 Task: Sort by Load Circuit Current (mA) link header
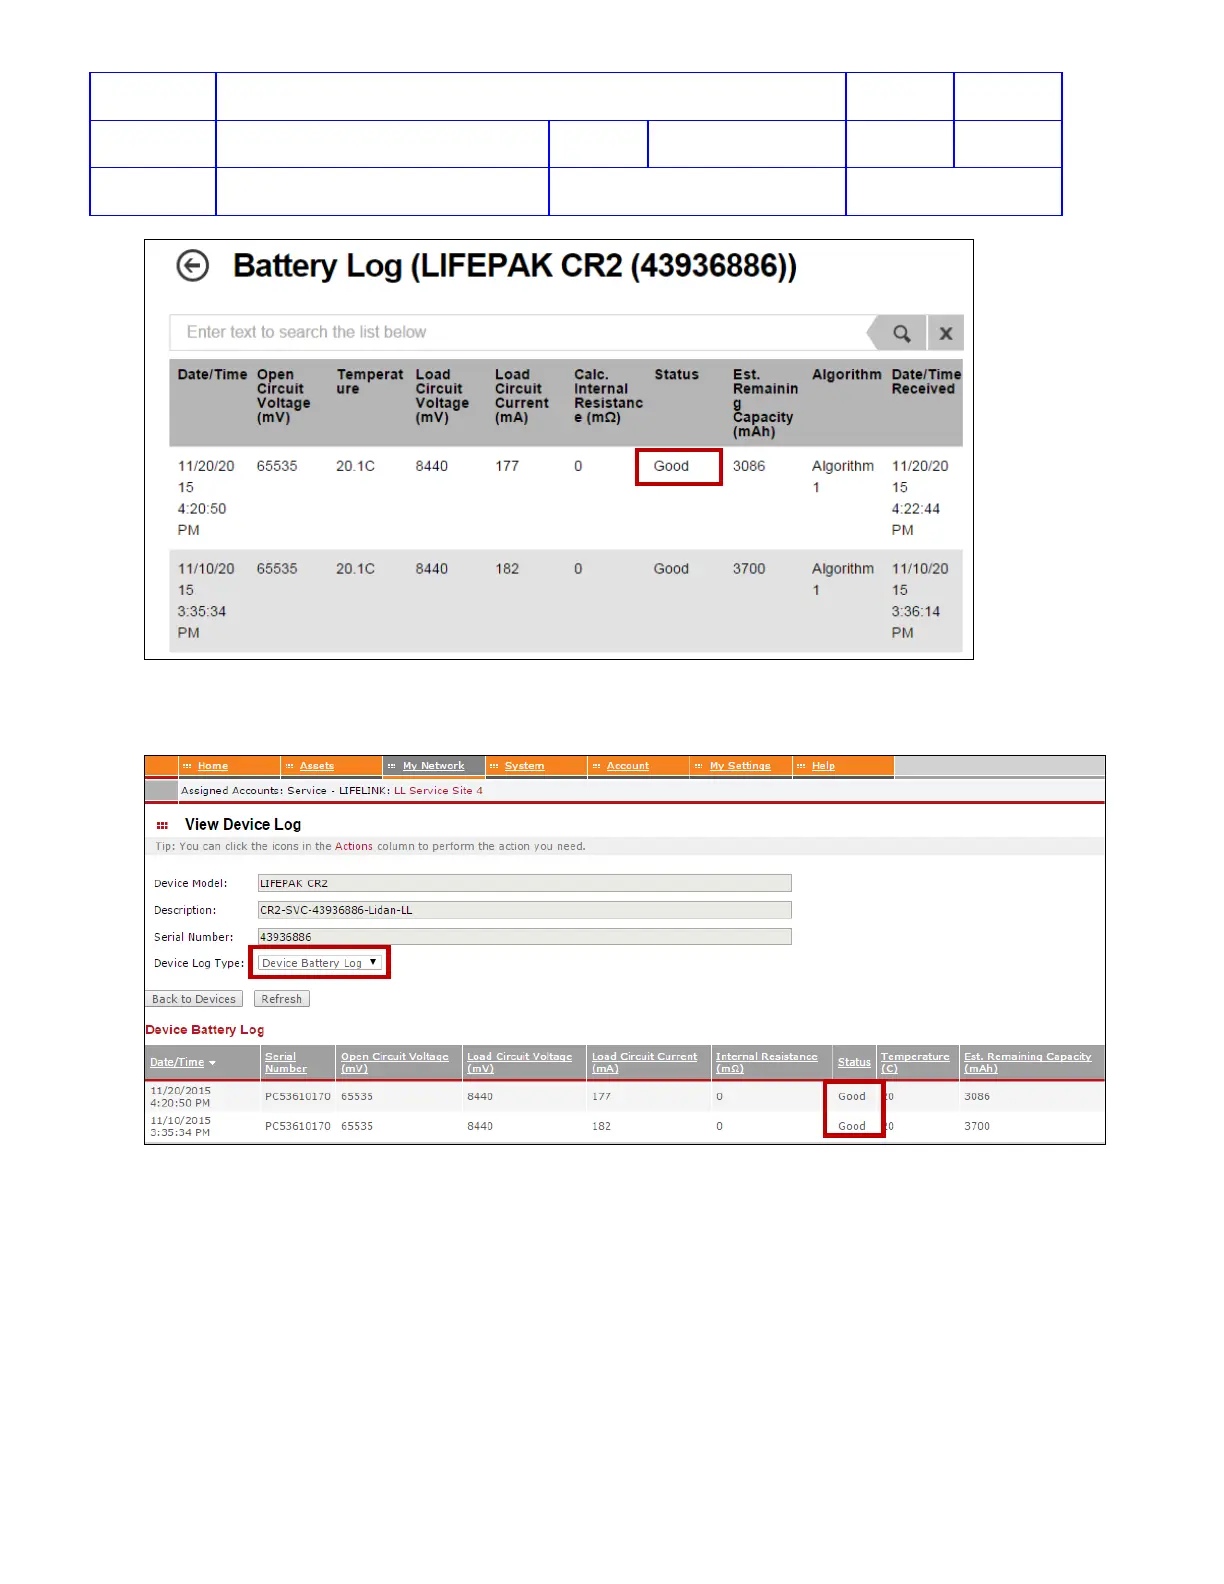pyautogui.click(x=644, y=1063)
